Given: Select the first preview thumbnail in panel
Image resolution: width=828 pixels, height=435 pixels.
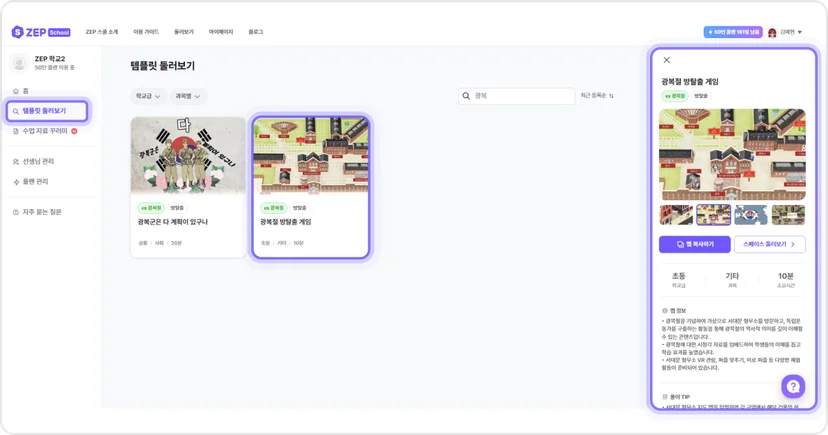Looking at the screenshot, I should tap(676, 215).
